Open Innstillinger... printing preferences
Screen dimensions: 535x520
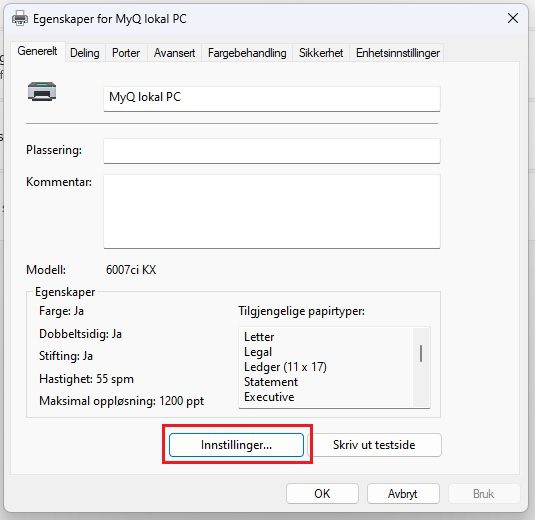pyautogui.click(x=236, y=445)
